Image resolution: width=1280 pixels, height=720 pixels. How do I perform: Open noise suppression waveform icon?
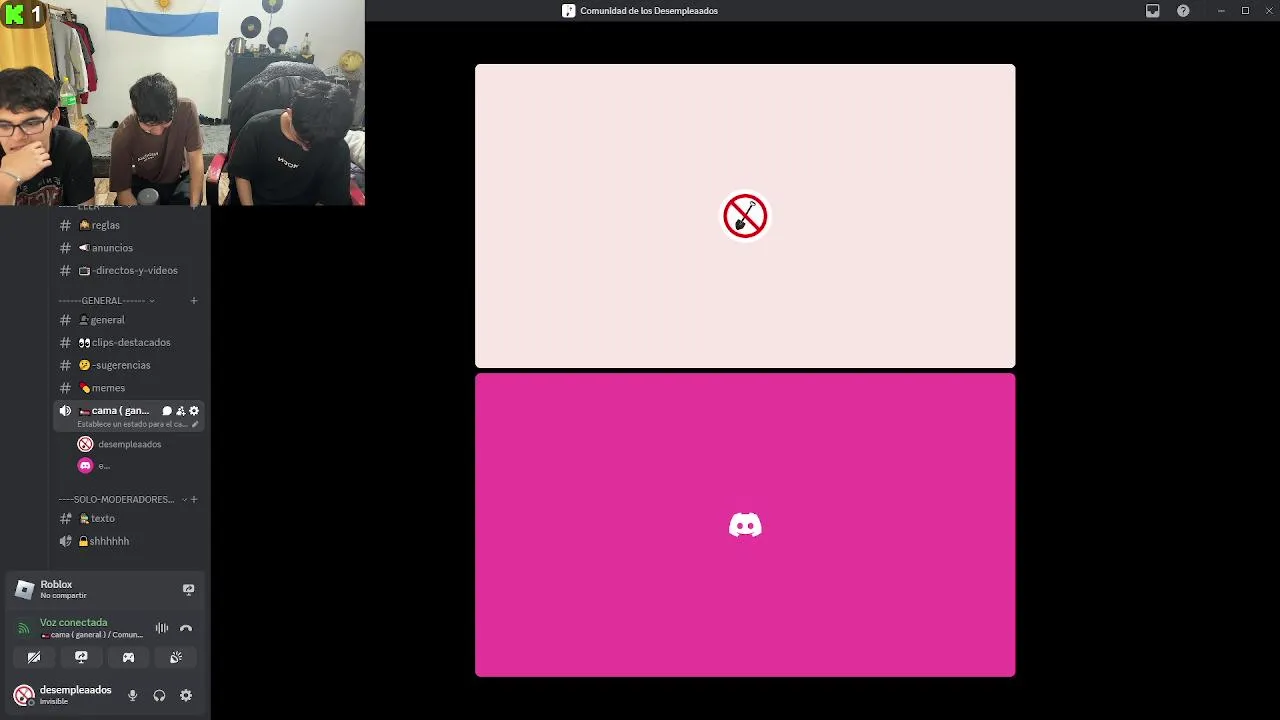point(161,628)
